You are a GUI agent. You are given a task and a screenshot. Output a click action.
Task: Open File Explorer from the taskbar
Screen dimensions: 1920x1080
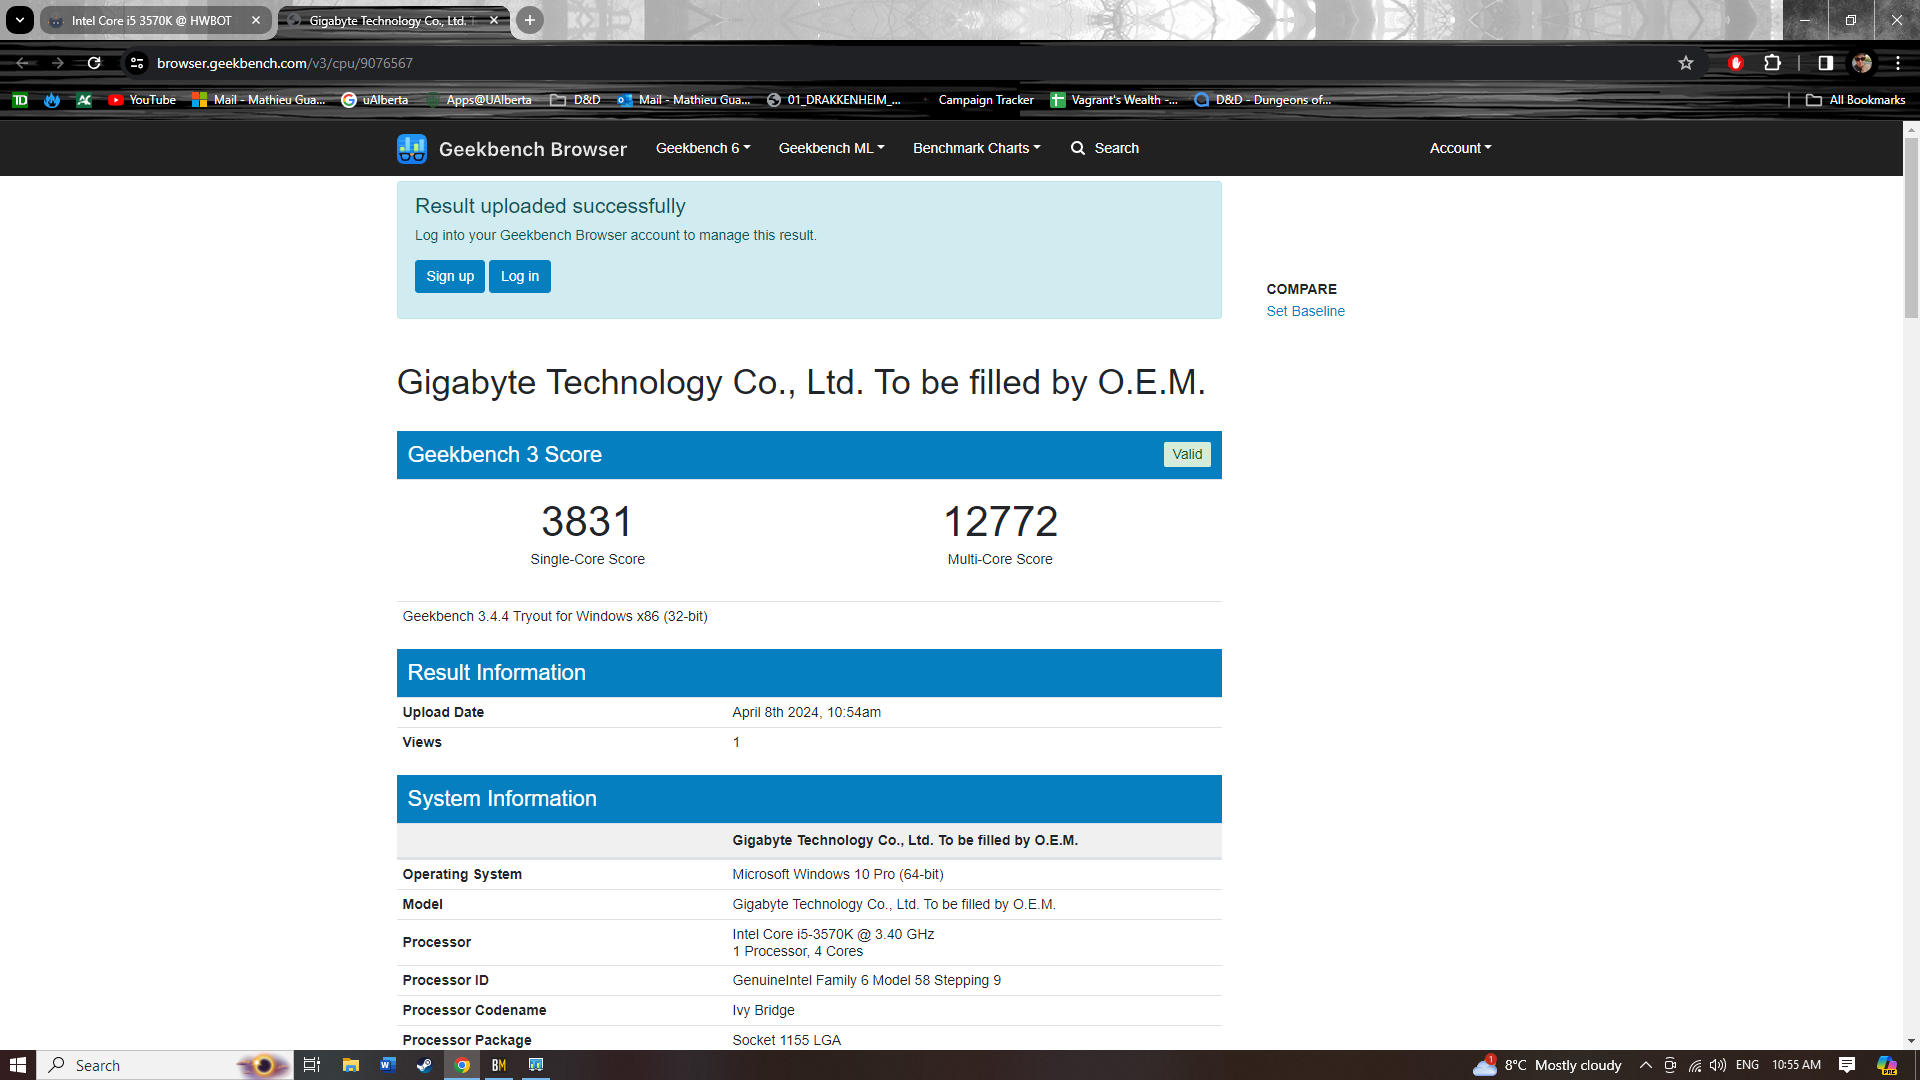350,1065
